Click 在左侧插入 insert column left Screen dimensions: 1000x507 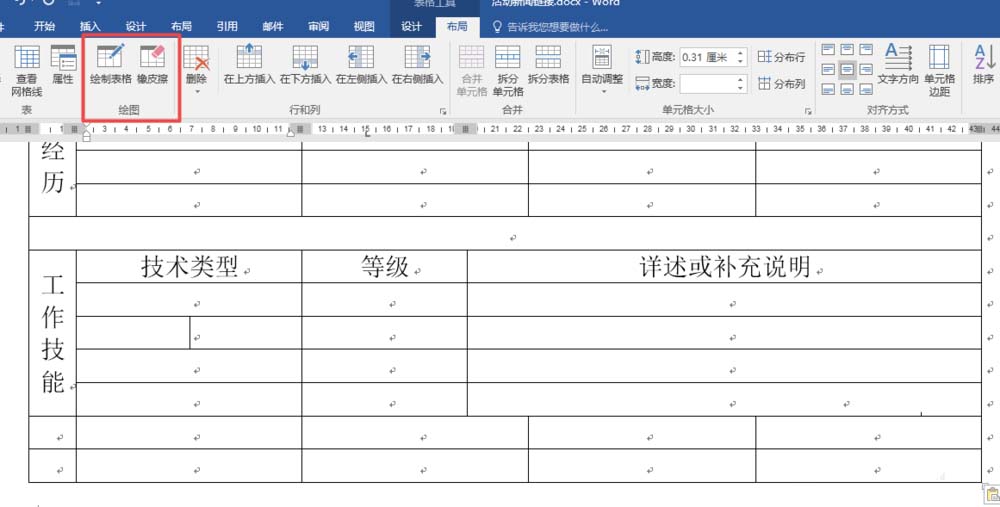pos(361,64)
